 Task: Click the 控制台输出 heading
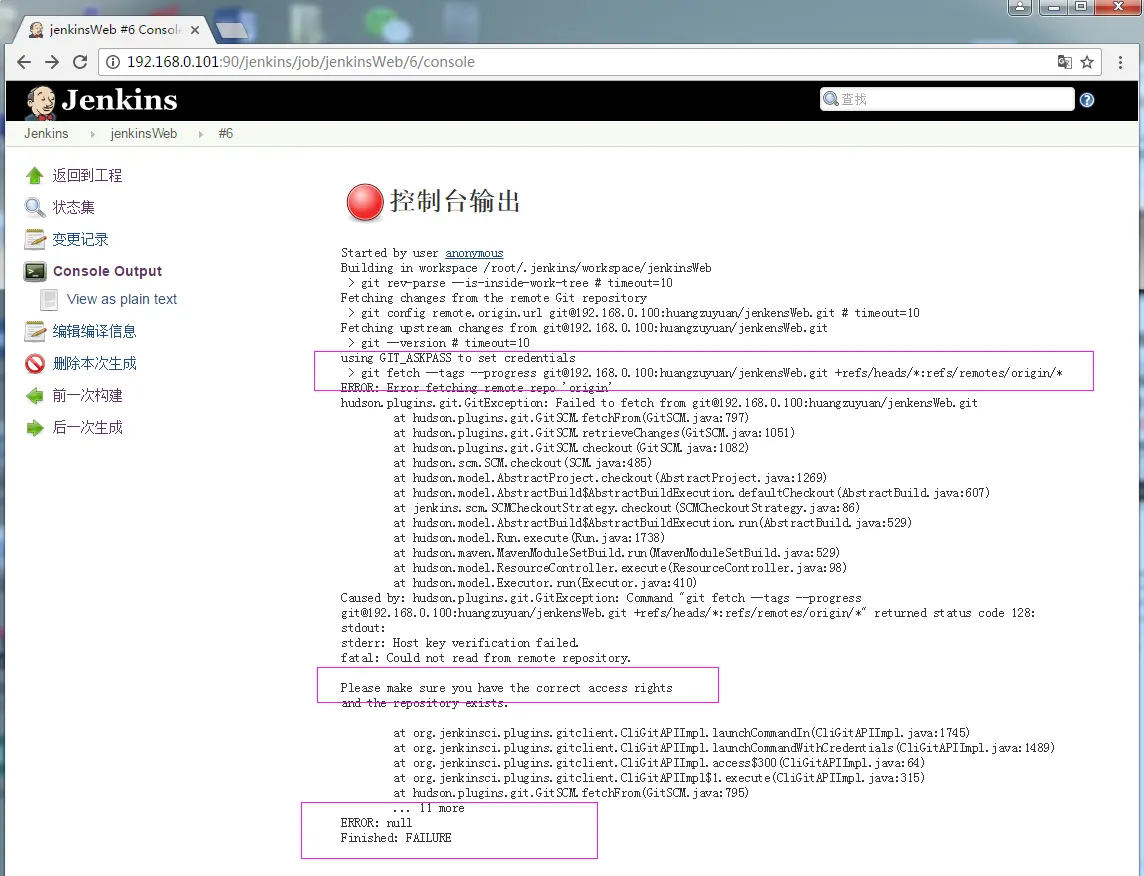pyautogui.click(x=455, y=201)
